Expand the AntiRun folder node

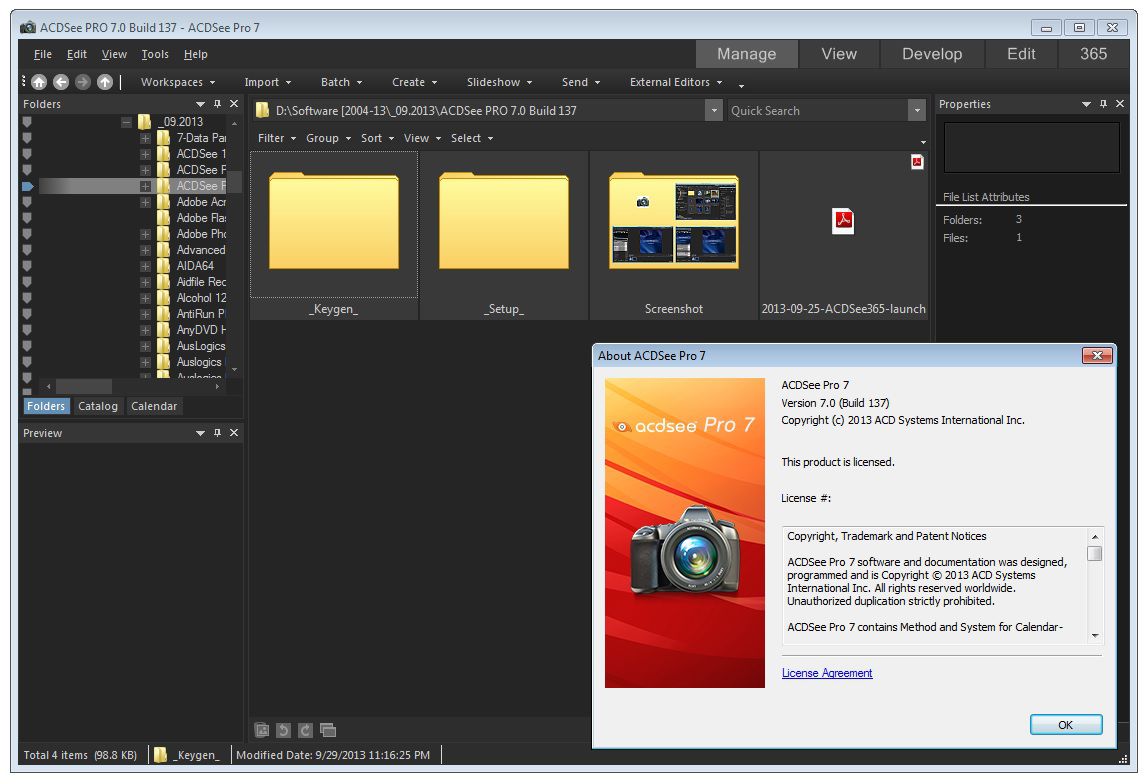145,314
